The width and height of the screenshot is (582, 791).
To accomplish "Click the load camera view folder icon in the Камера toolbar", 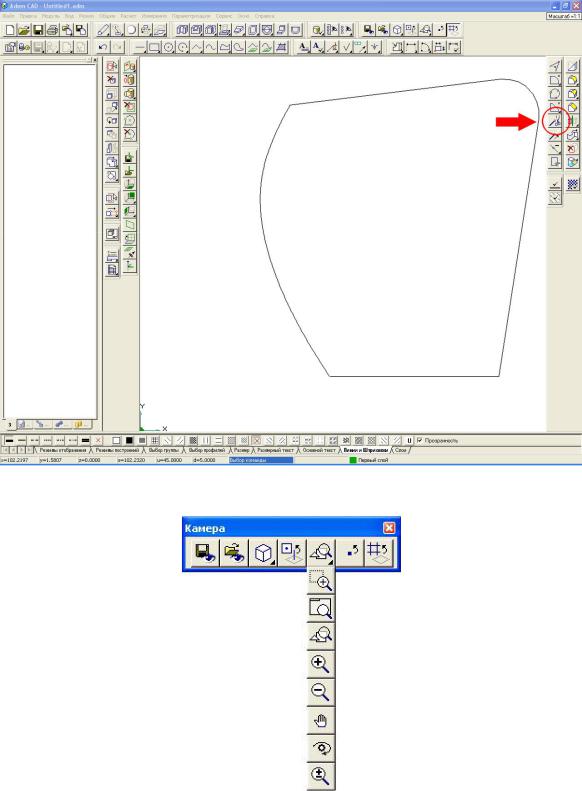I will point(234,552).
